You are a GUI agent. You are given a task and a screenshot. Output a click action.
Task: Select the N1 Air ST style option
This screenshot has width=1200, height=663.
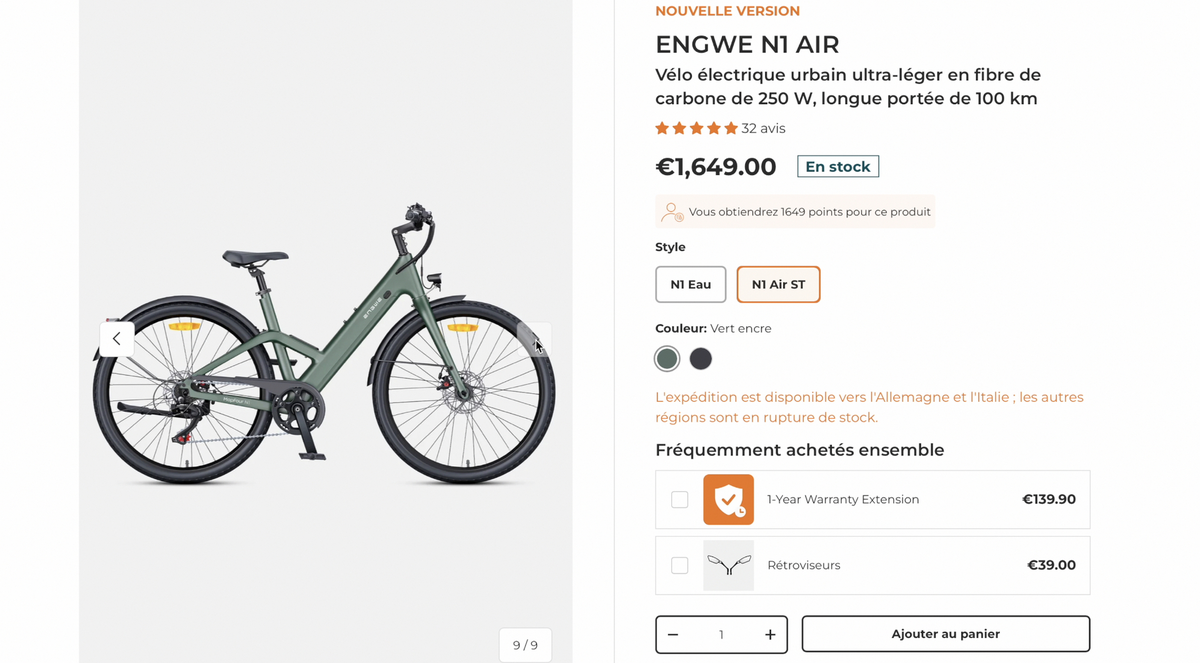pos(778,284)
